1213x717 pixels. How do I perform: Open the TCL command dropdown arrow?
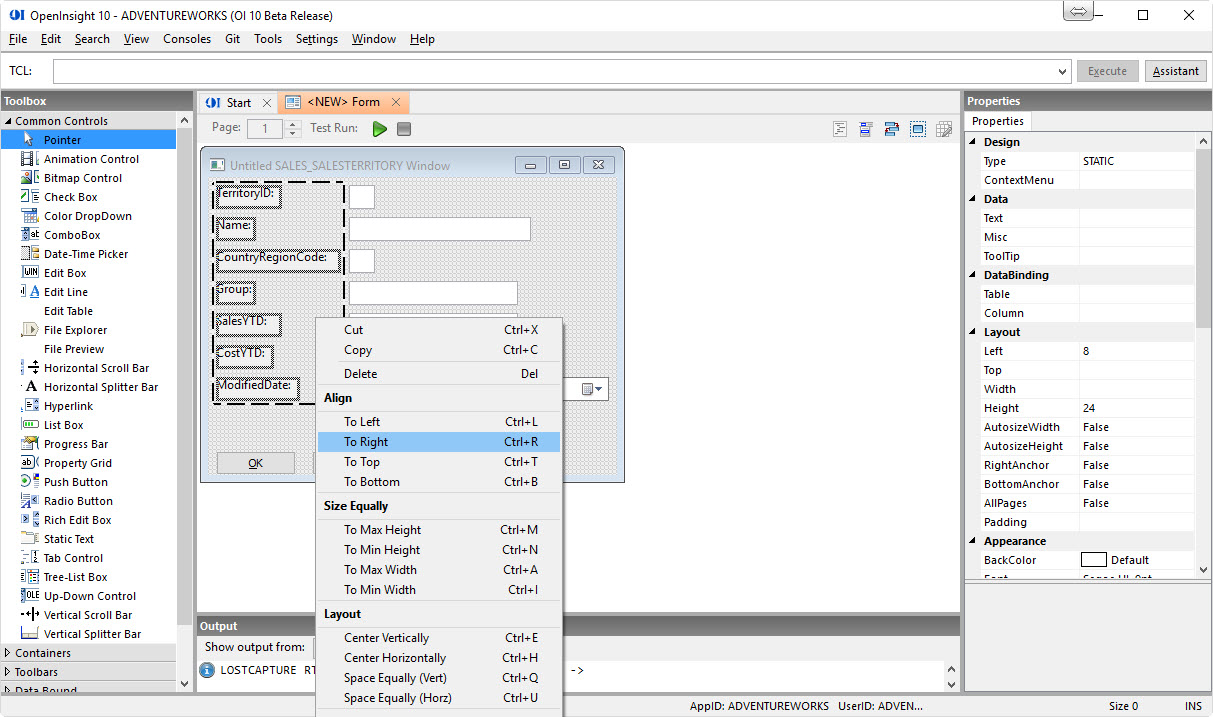1063,72
